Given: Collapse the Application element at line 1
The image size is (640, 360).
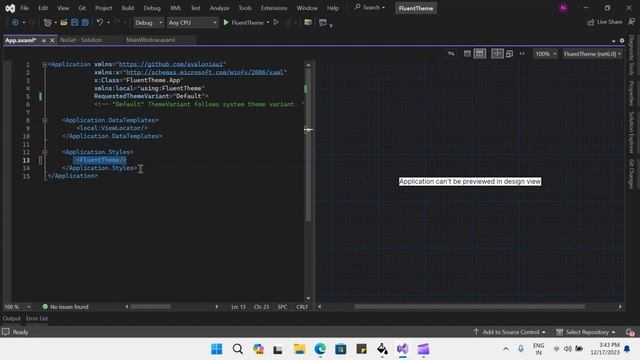Looking at the screenshot, I should [45, 64].
